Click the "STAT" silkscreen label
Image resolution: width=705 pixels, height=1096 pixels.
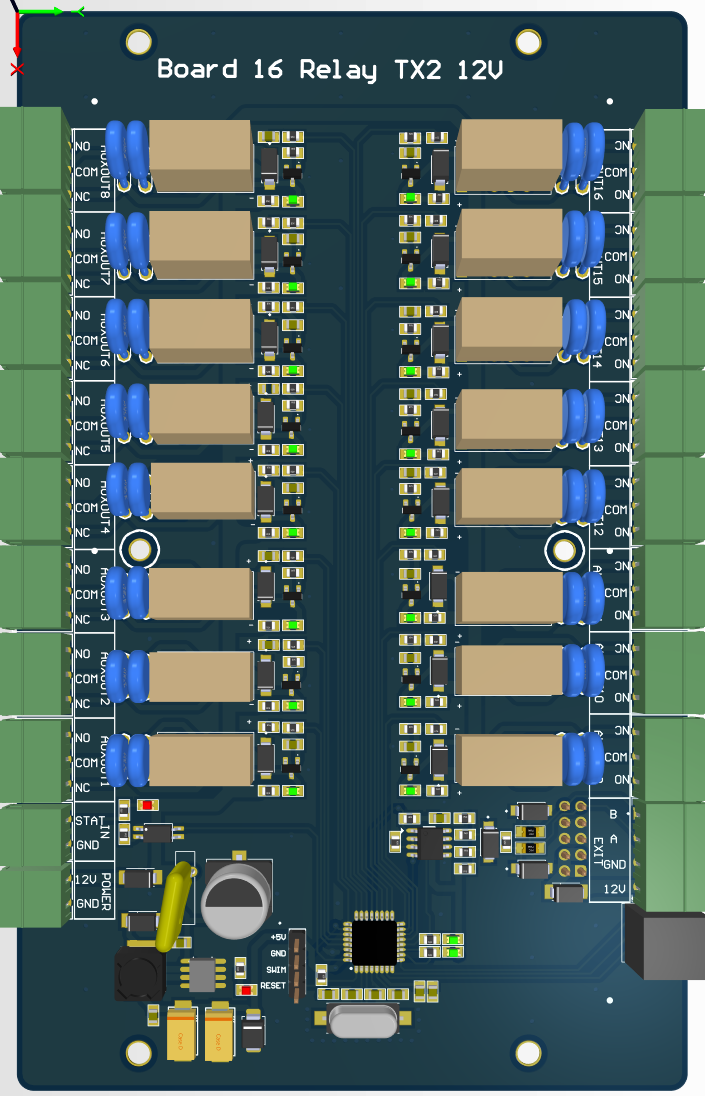tap(90, 821)
